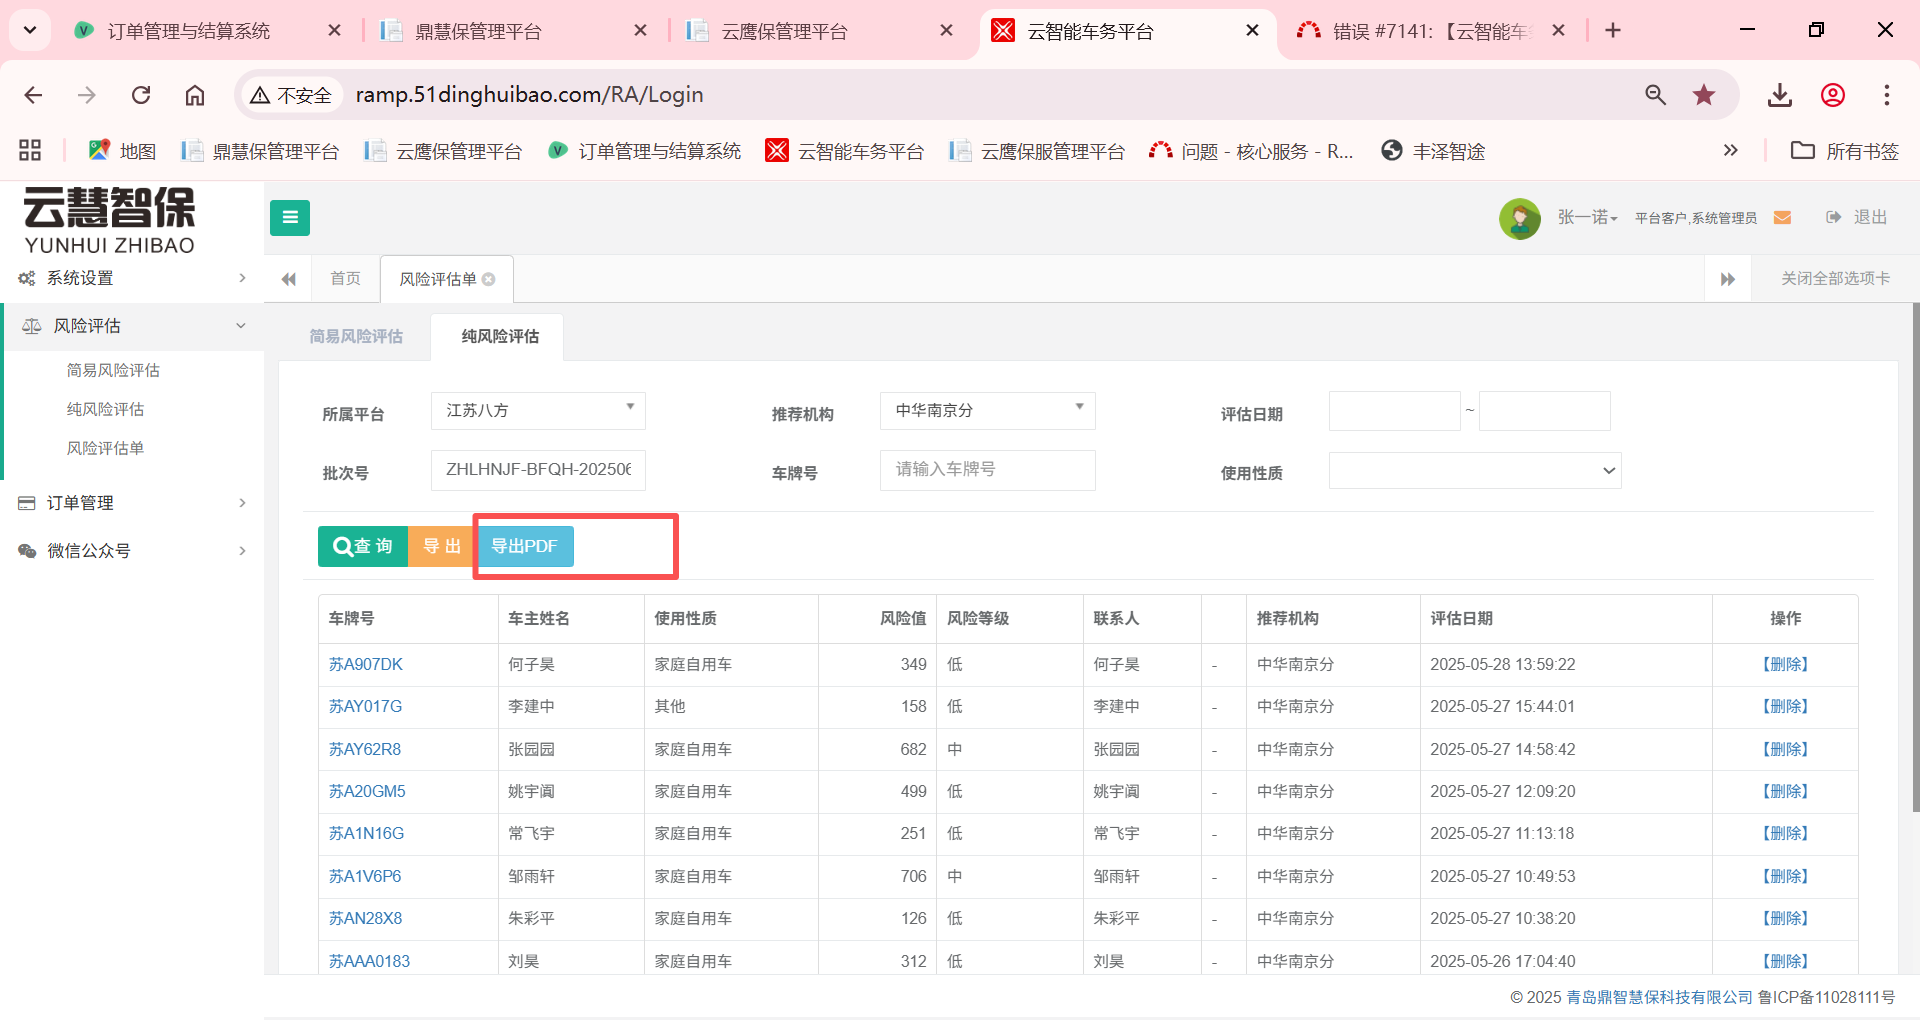The width and height of the screenshot is (1920, 1020).
Task: Open the 推荐机构 dropdown
Action: tap(987, 411)
